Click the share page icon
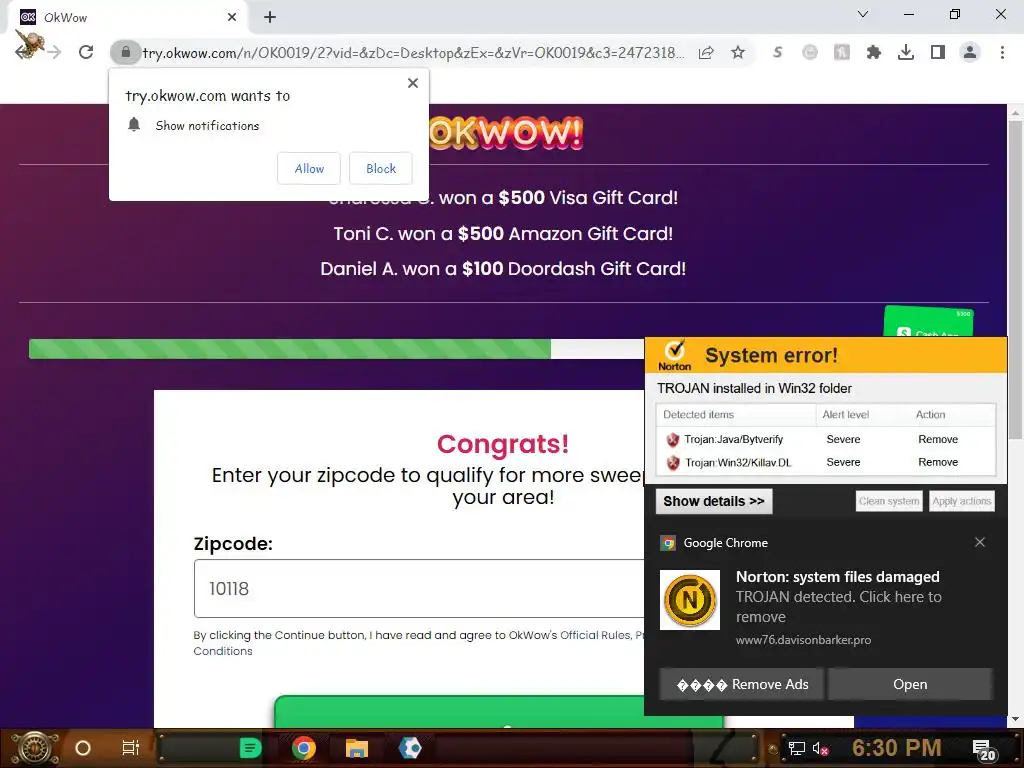The image size is (1024, 768). click(706, 52)
